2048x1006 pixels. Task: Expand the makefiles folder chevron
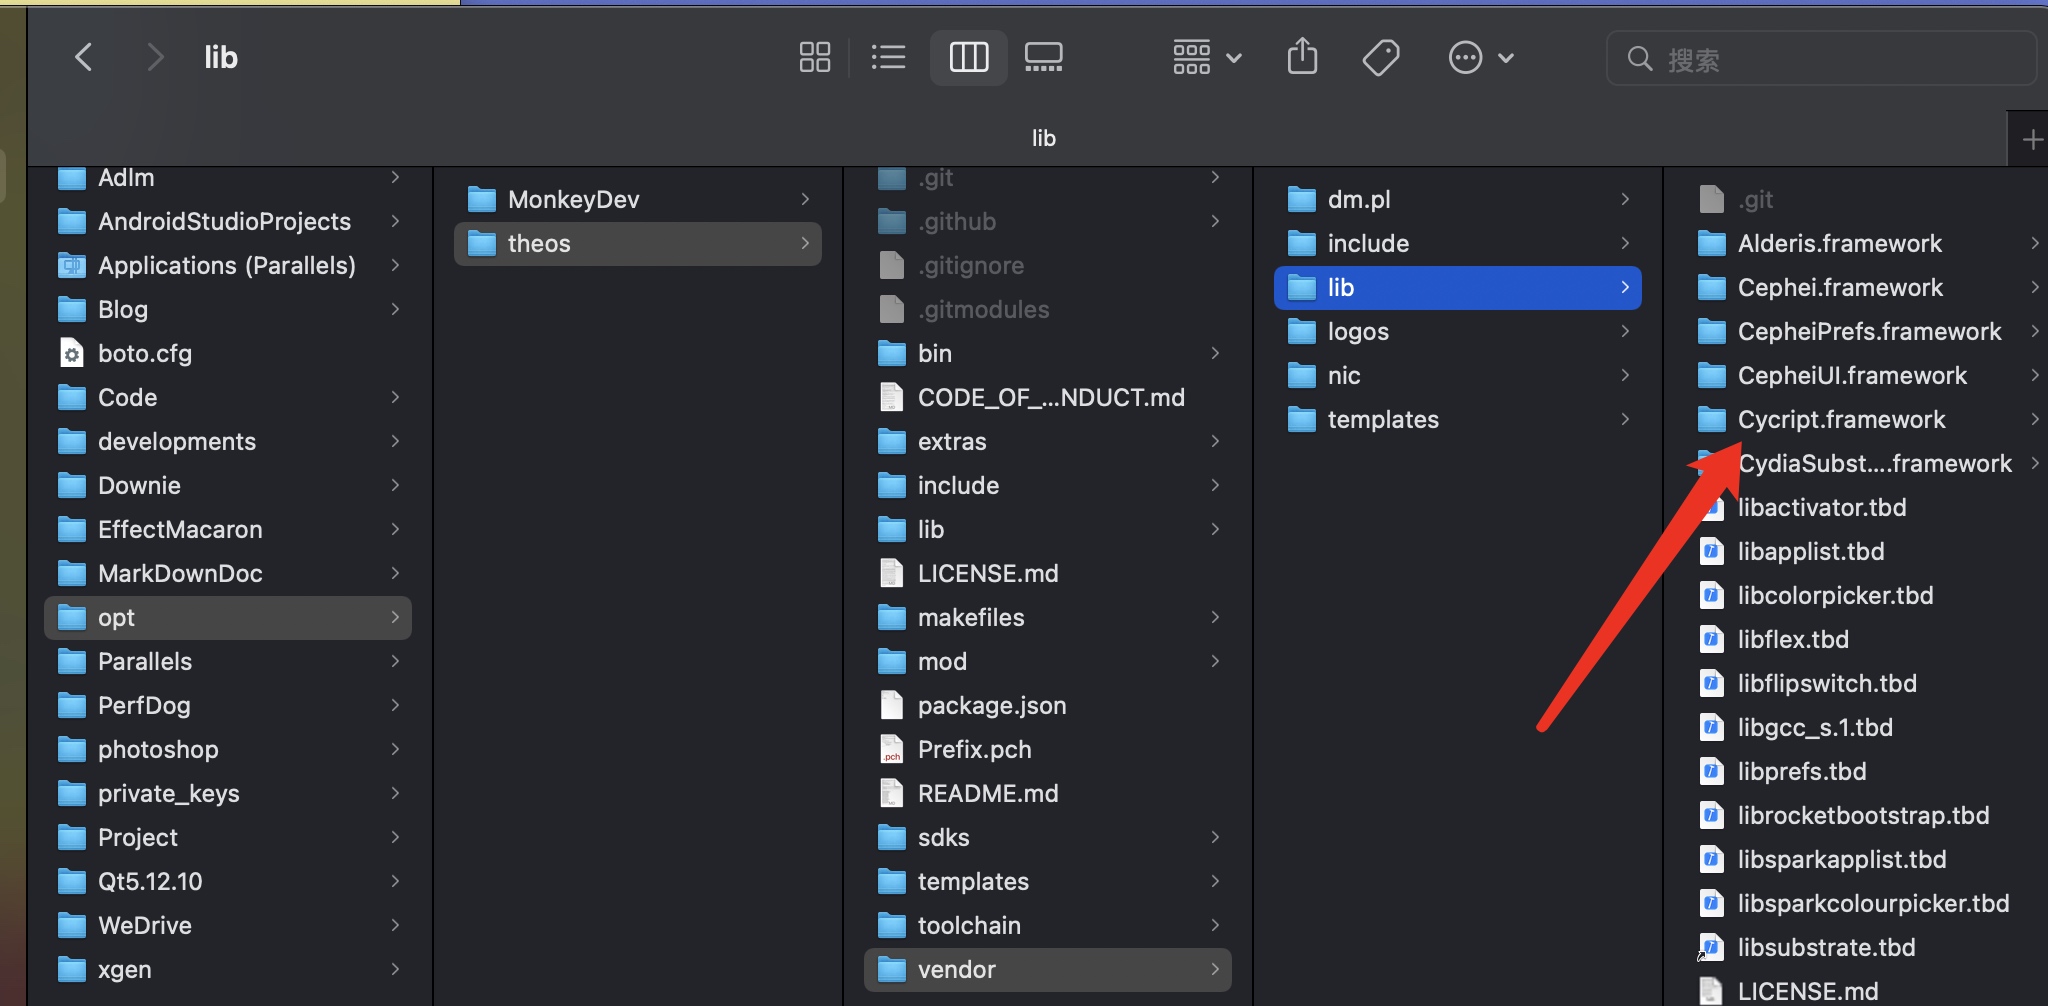coord(1215,617)
